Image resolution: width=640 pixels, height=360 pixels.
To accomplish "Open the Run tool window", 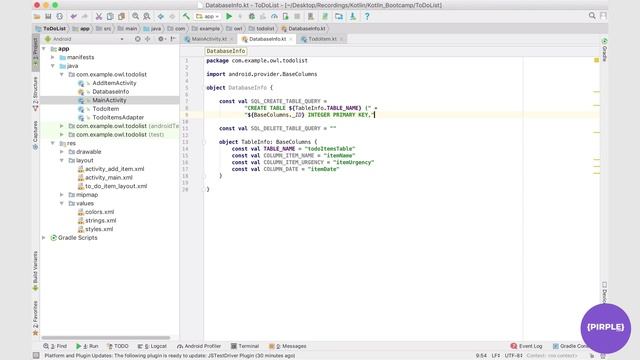I will [87, 346].
